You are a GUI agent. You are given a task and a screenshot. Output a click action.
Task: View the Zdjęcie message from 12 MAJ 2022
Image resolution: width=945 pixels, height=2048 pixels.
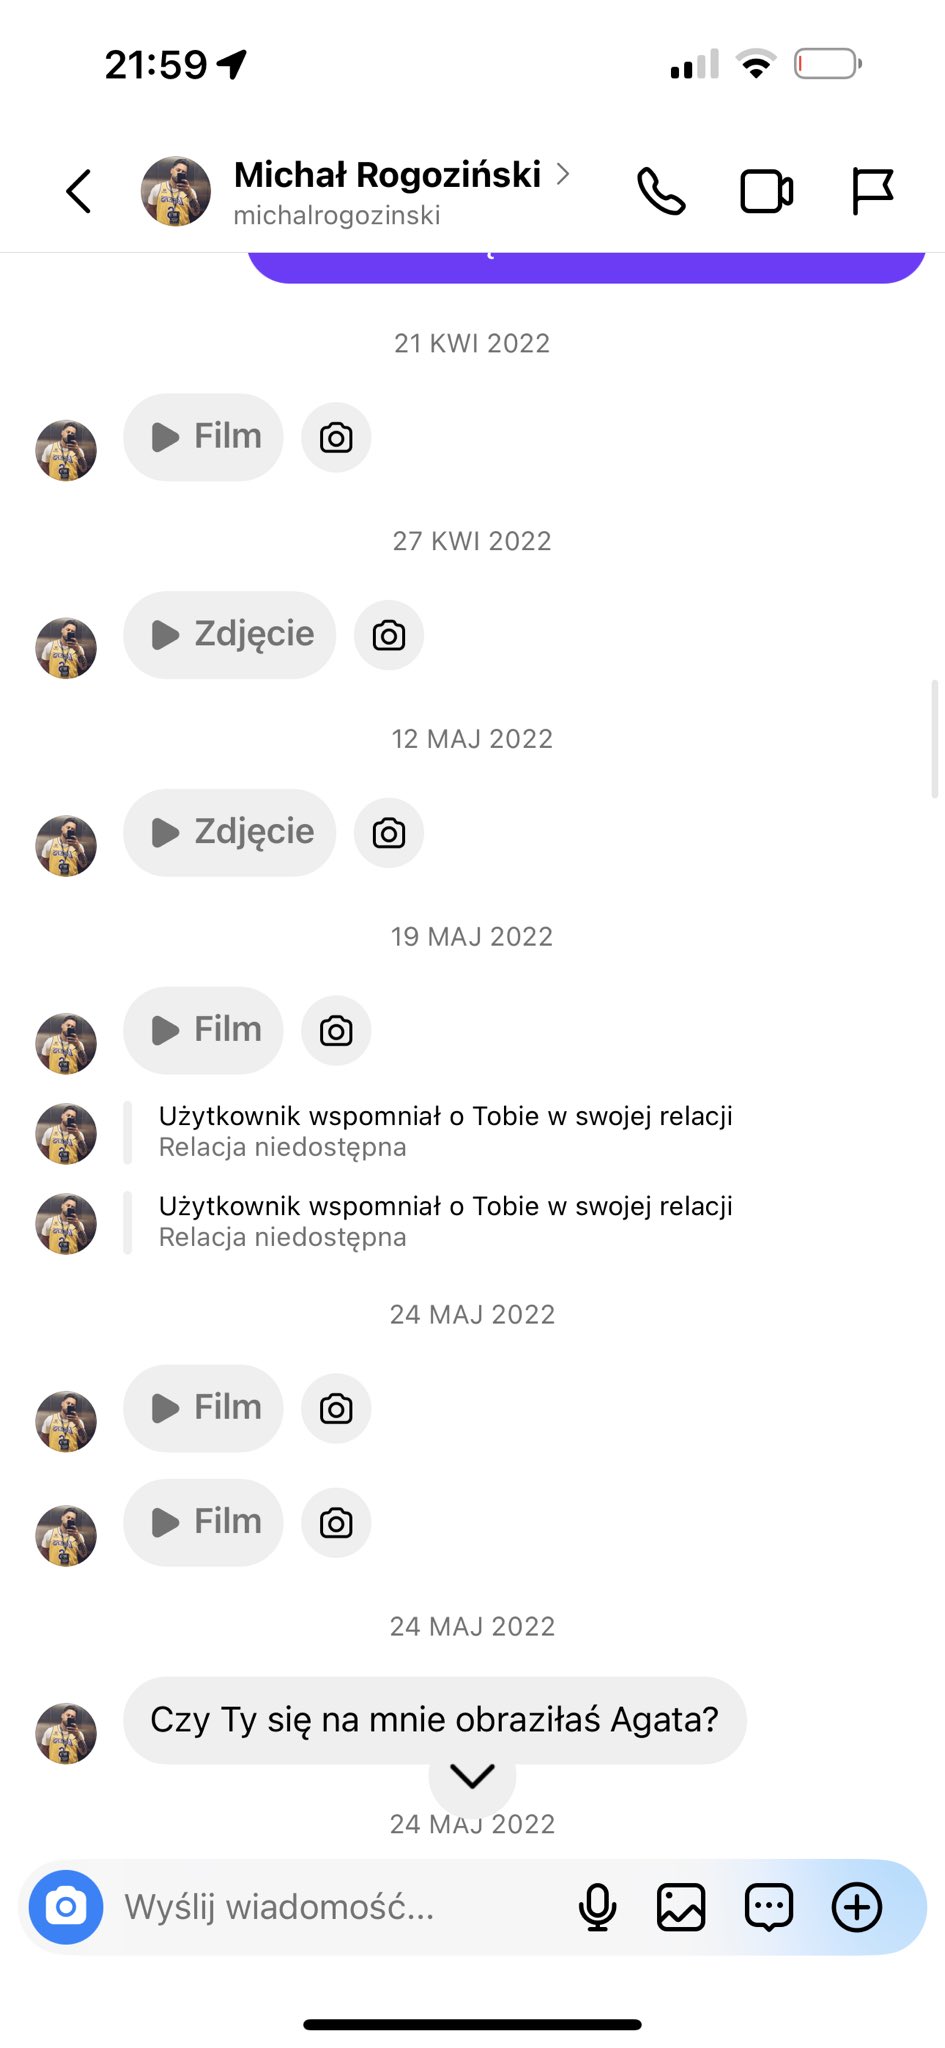[230, 833]
